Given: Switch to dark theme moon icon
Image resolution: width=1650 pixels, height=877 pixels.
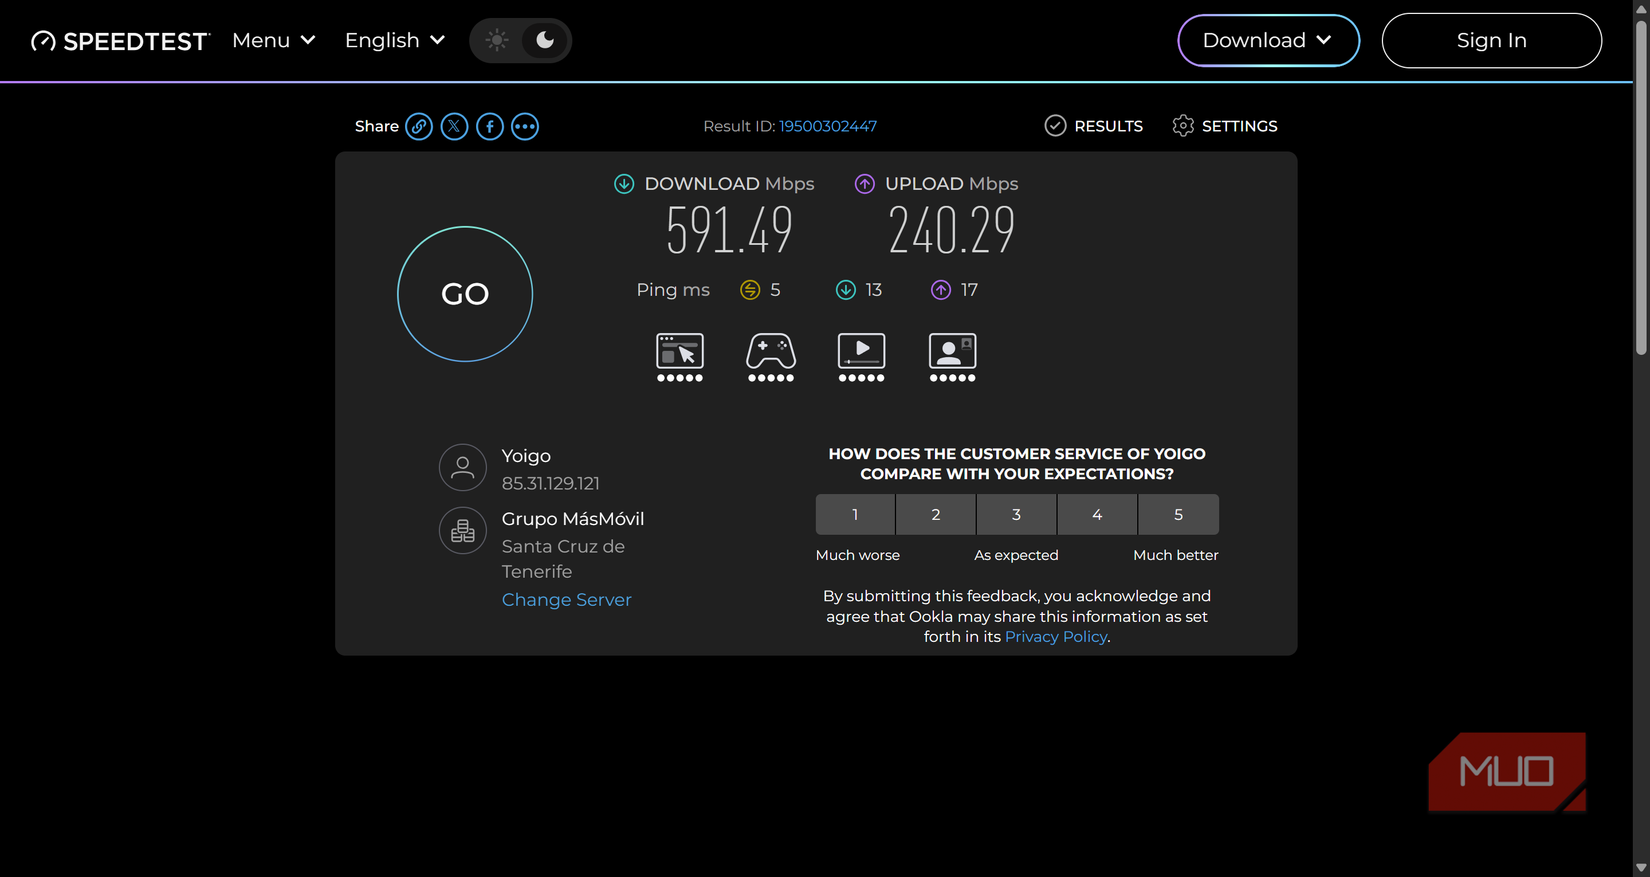Looking at the screenshot, I should [545, 40].
